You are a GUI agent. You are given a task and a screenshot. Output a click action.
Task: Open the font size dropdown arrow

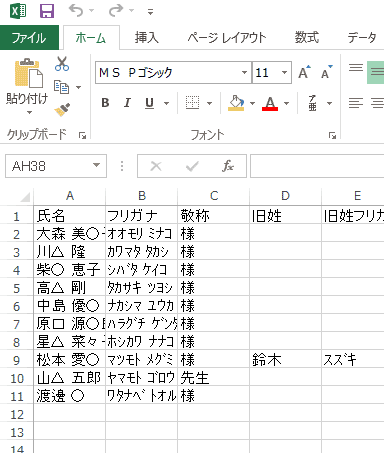[x=284, y=72]
